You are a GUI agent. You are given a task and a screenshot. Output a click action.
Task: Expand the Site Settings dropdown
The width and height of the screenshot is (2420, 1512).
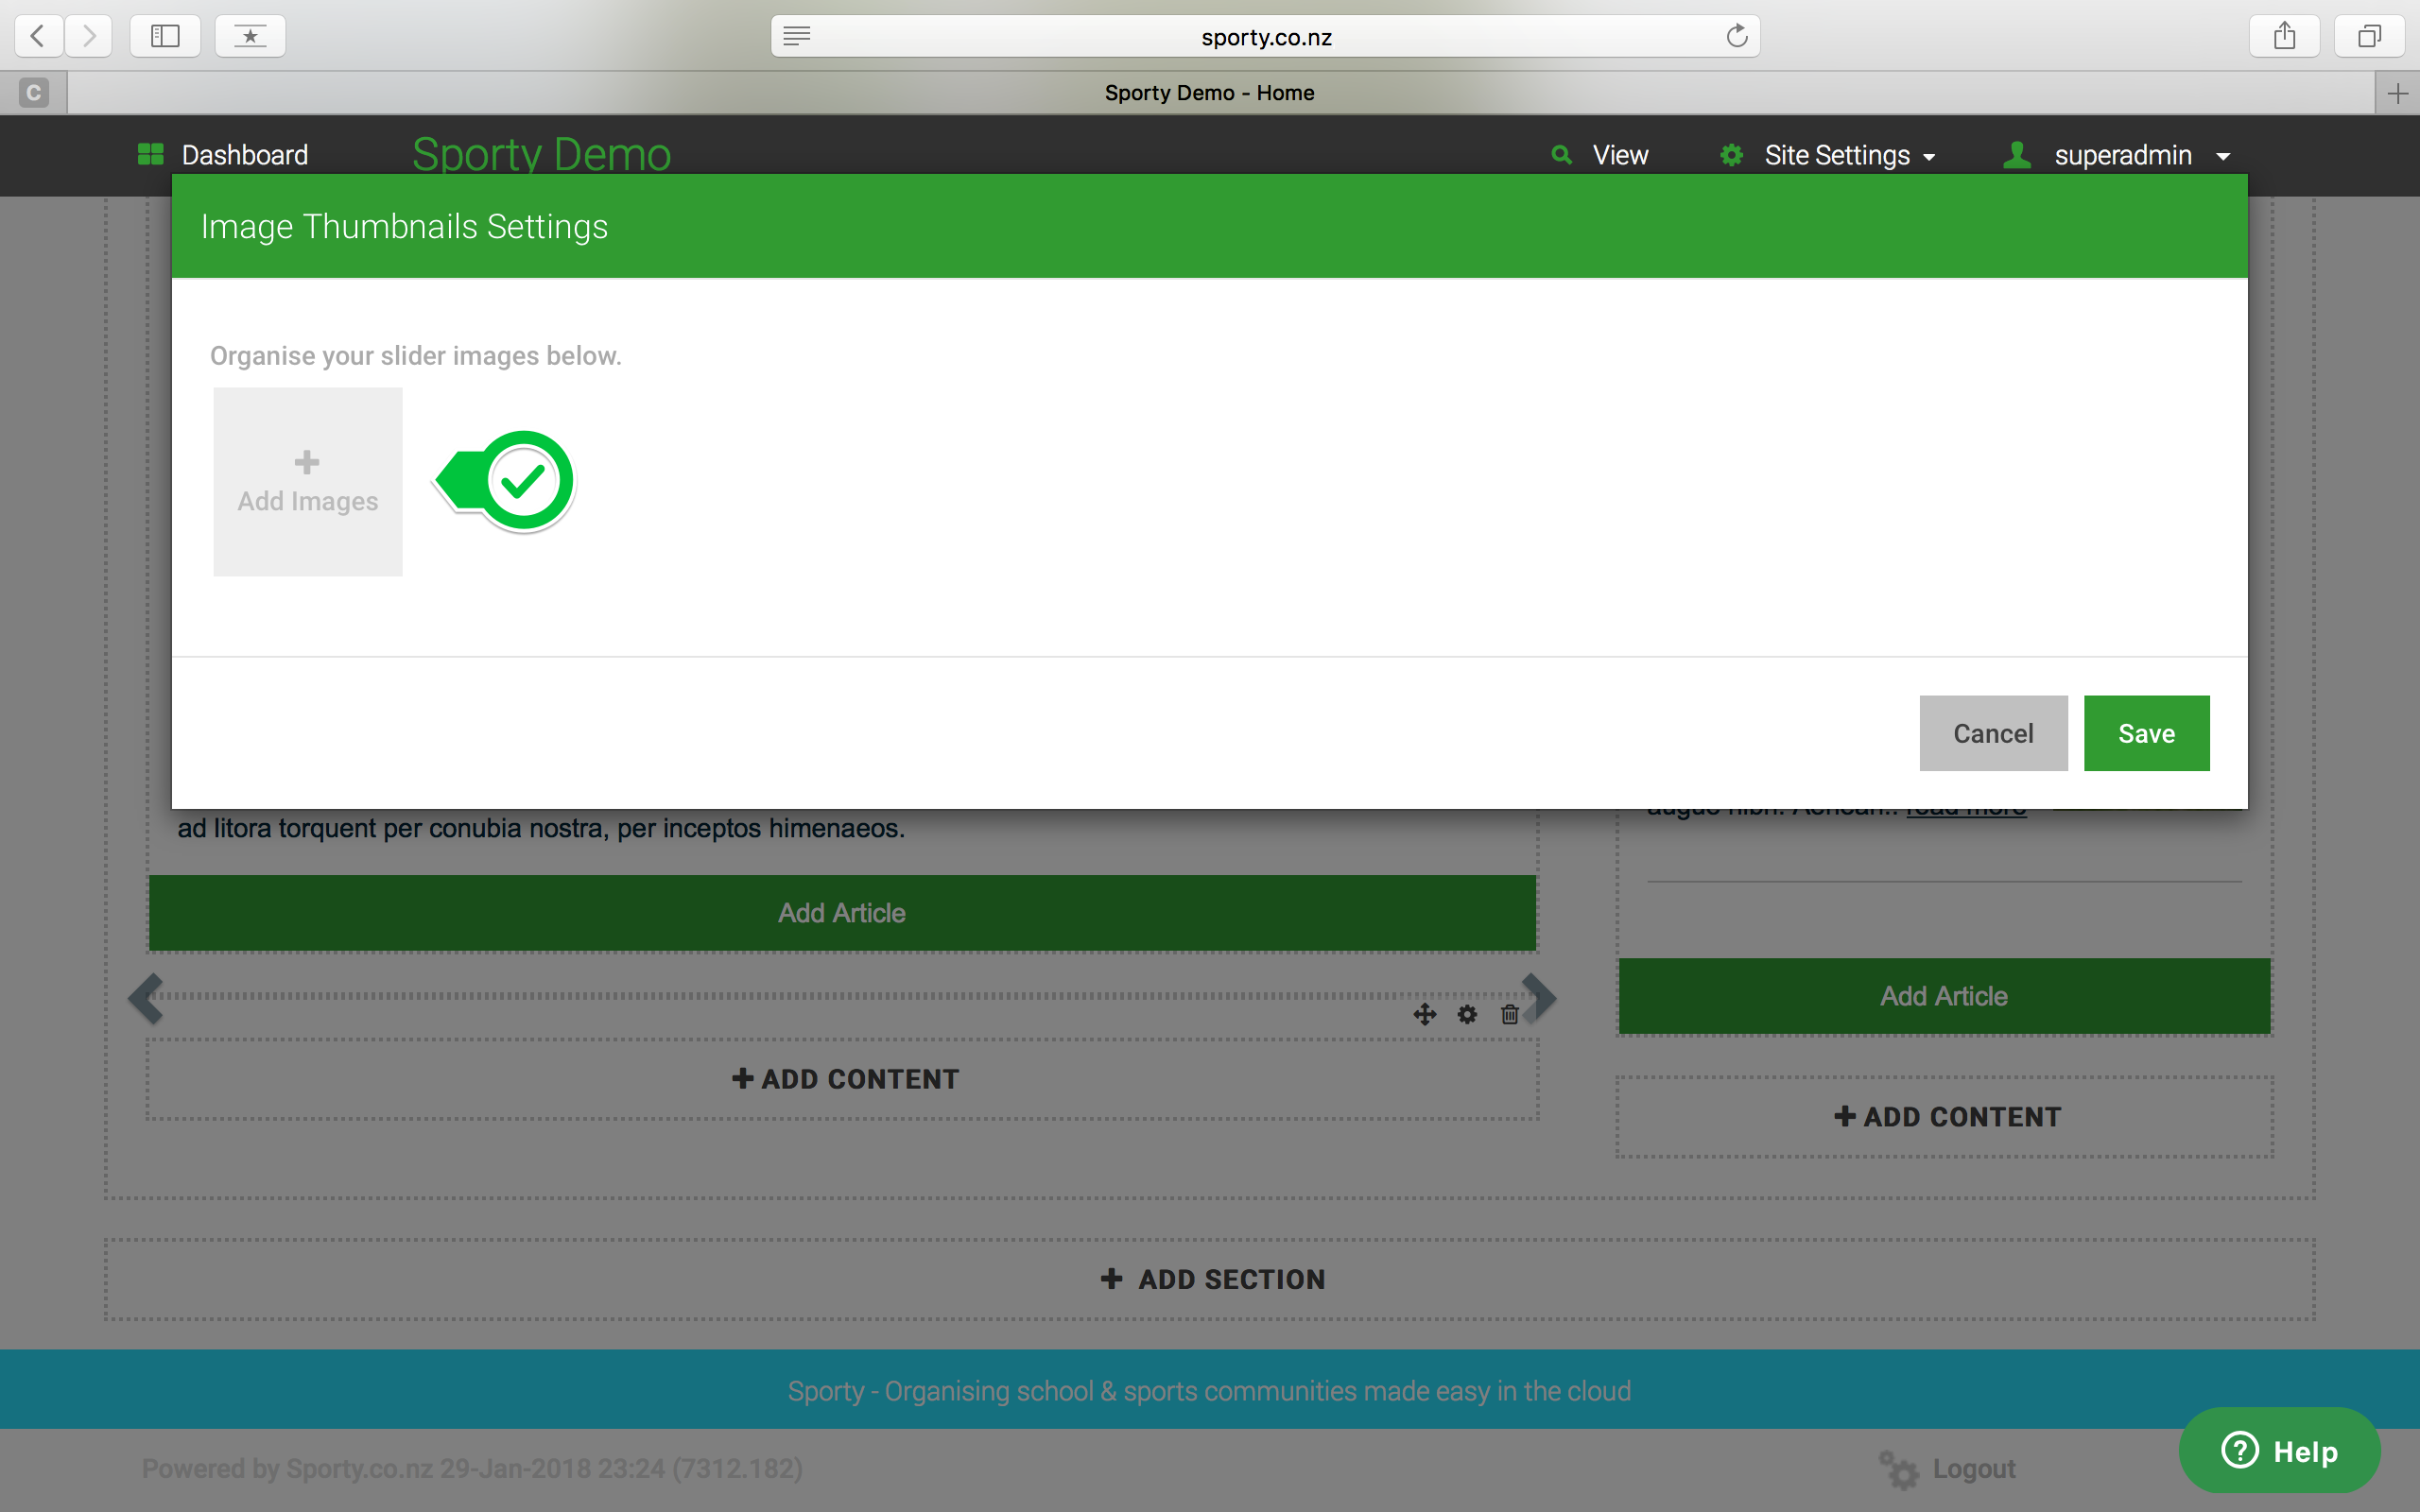click(x=1850, y=155)
